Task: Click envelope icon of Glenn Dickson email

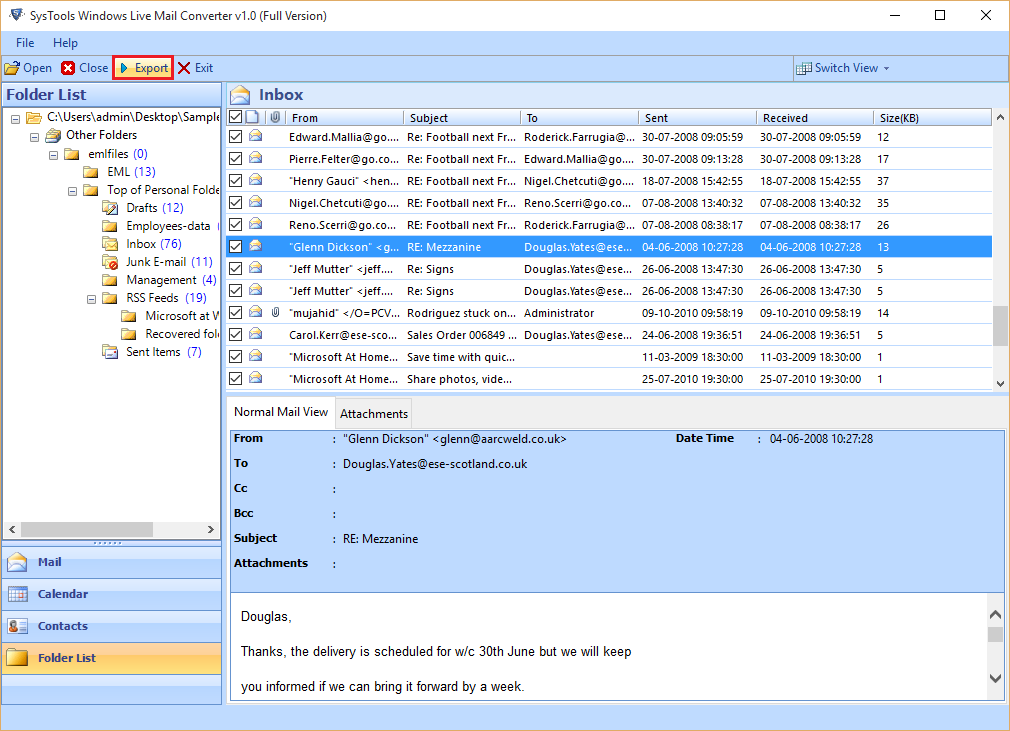Action: point(256,246)
